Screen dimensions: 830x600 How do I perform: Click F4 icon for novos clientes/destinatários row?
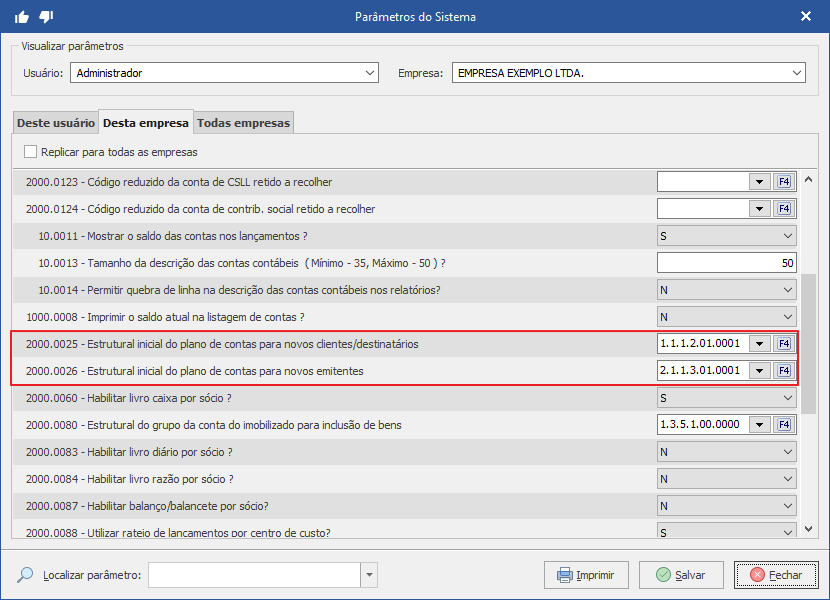[784, 344]
